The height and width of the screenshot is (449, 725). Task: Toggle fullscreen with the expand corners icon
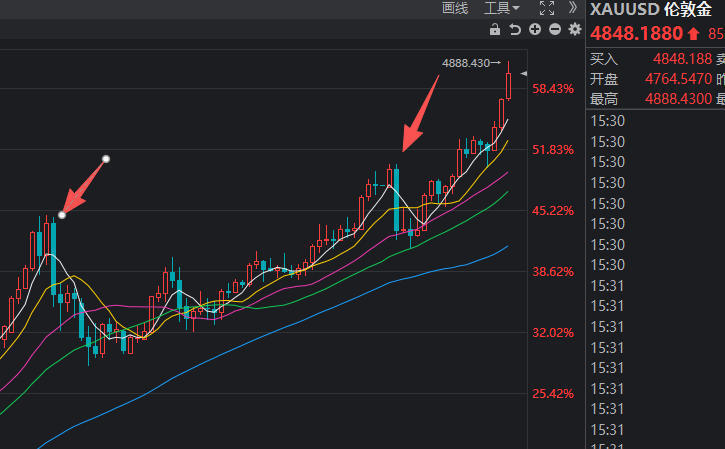(547, 8)
